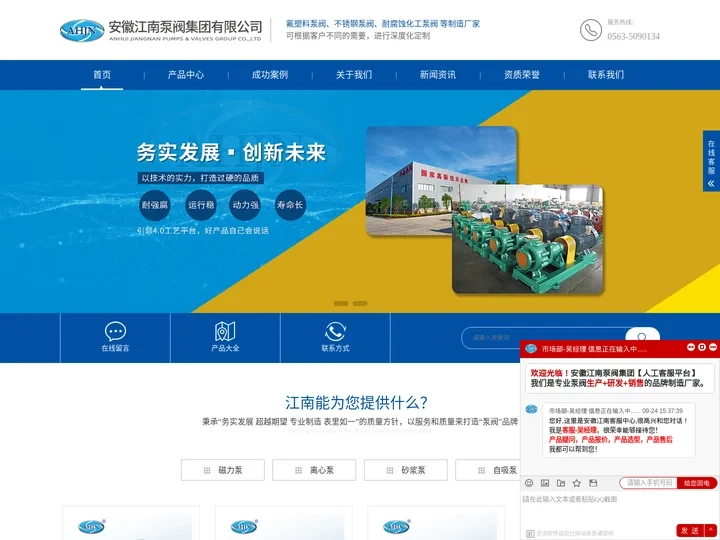Open 关于我们 nav item
The width and height of the screenshot is (720, 540).
coord(354,75)
